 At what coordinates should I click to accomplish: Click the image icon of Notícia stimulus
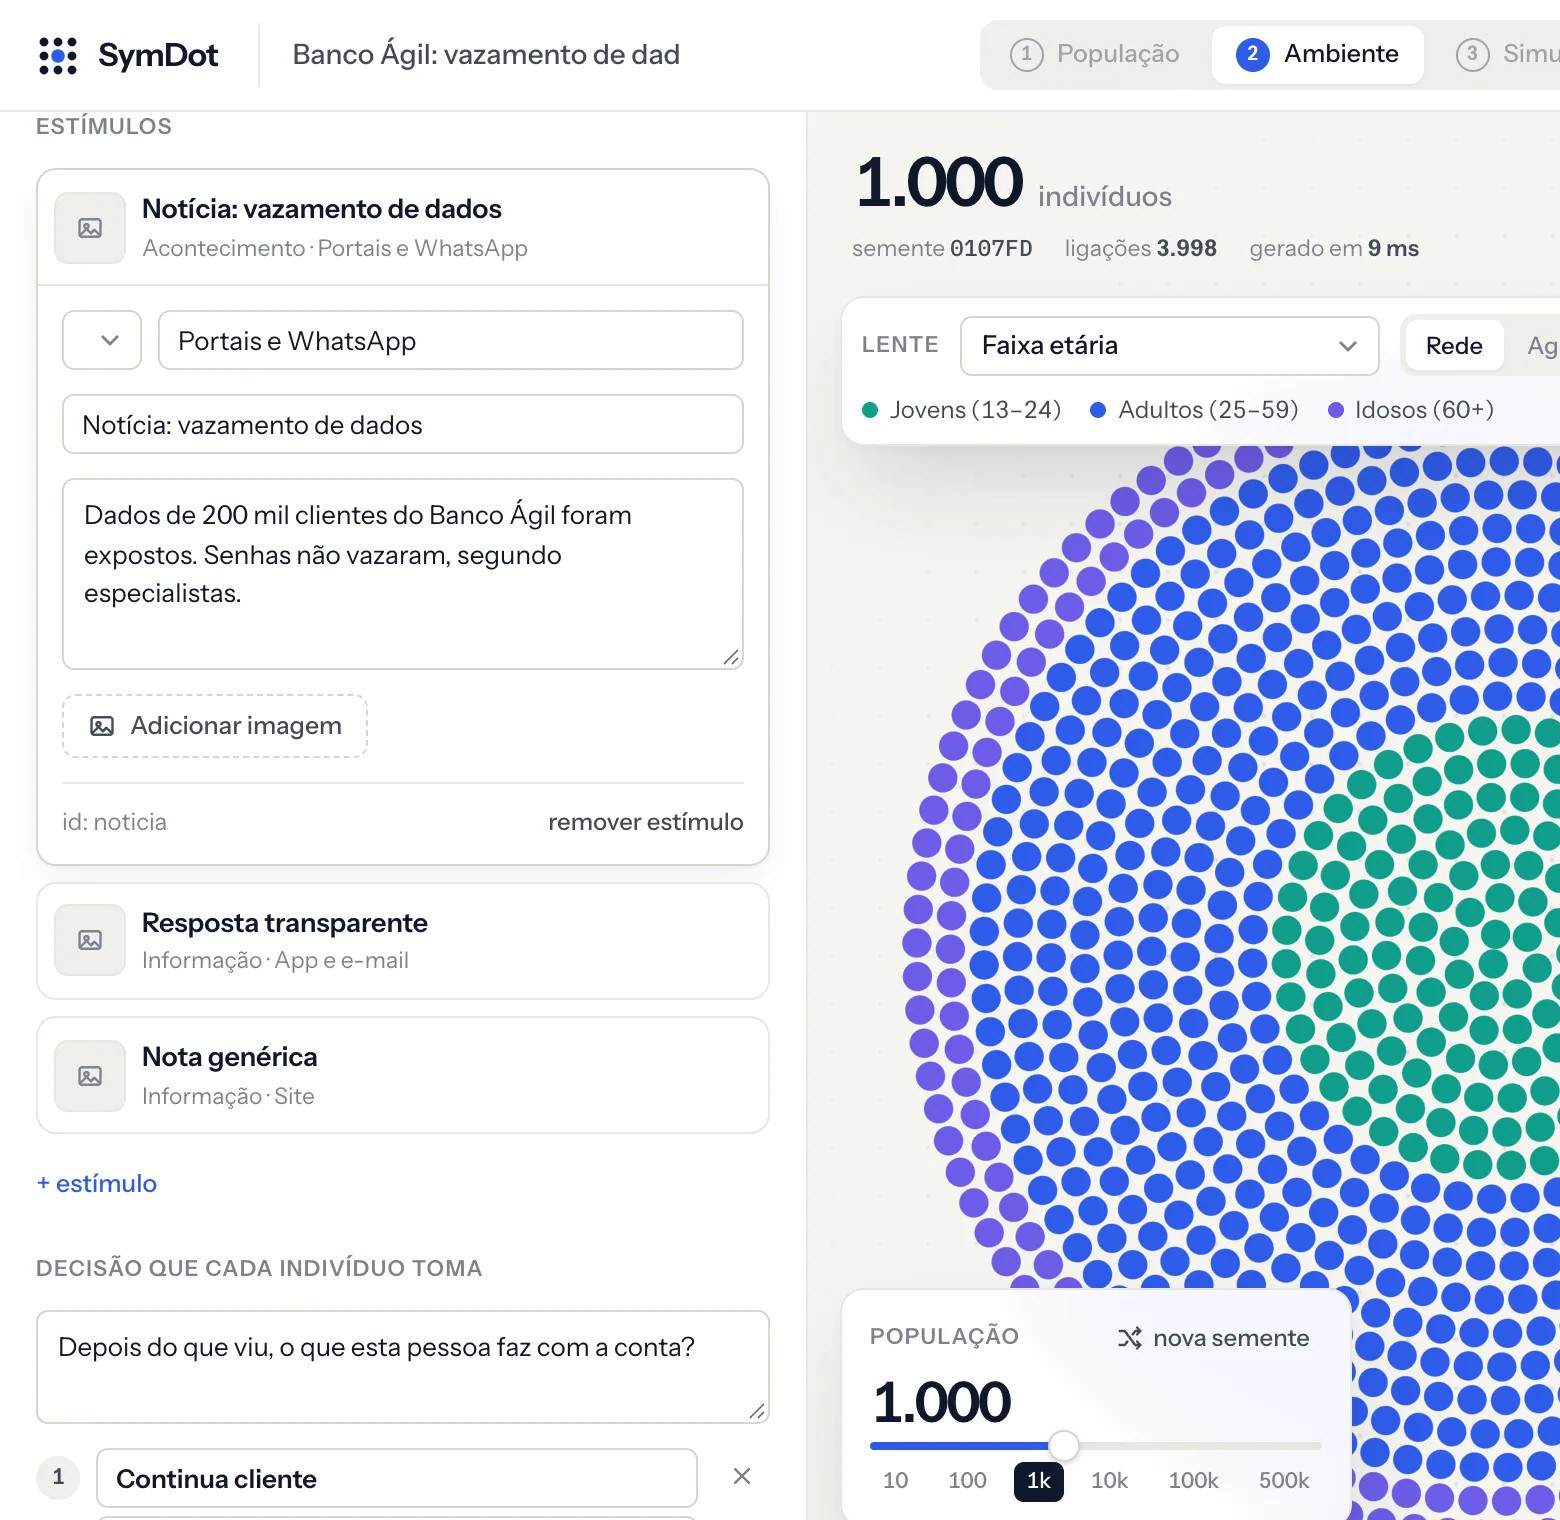[x=90, y=228]
